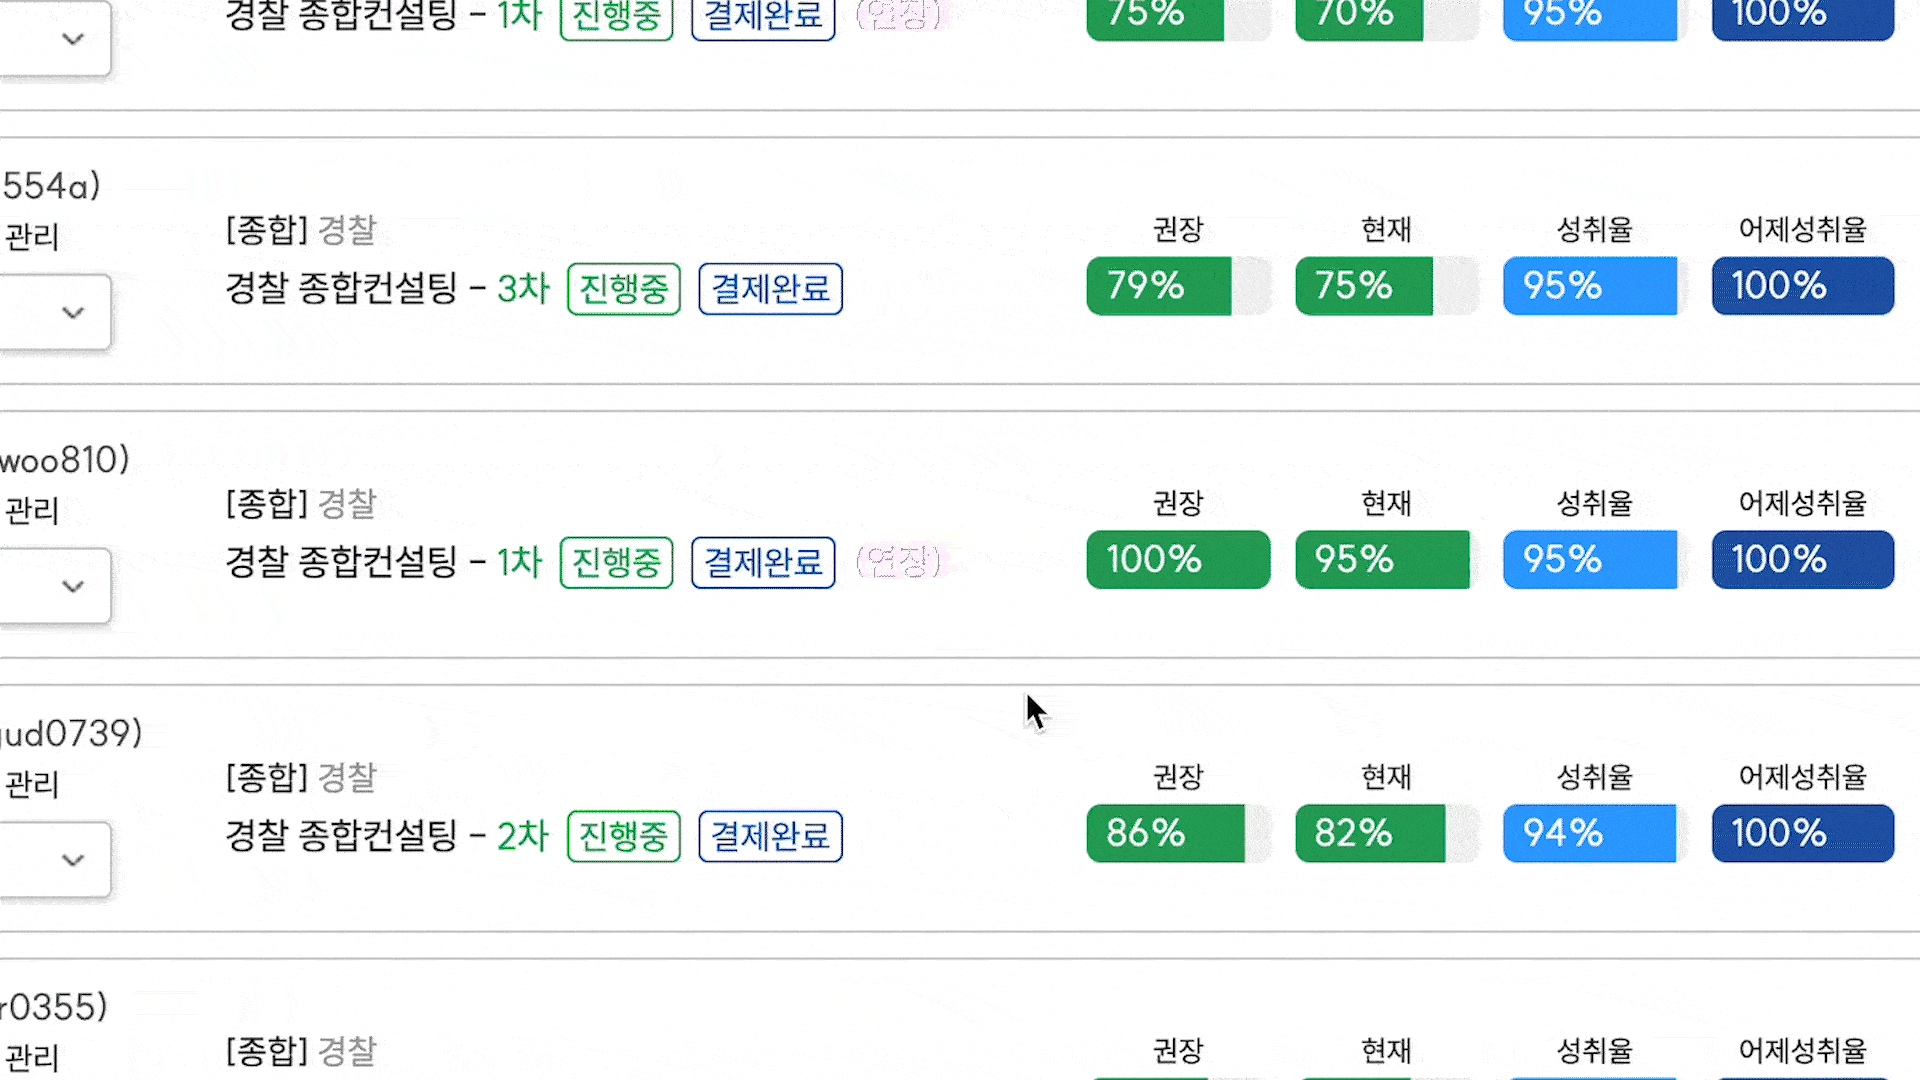Open the dropdown chevron in the ud0739 row
Viewport: 1920px width, 1080px height.
point(70,860)
